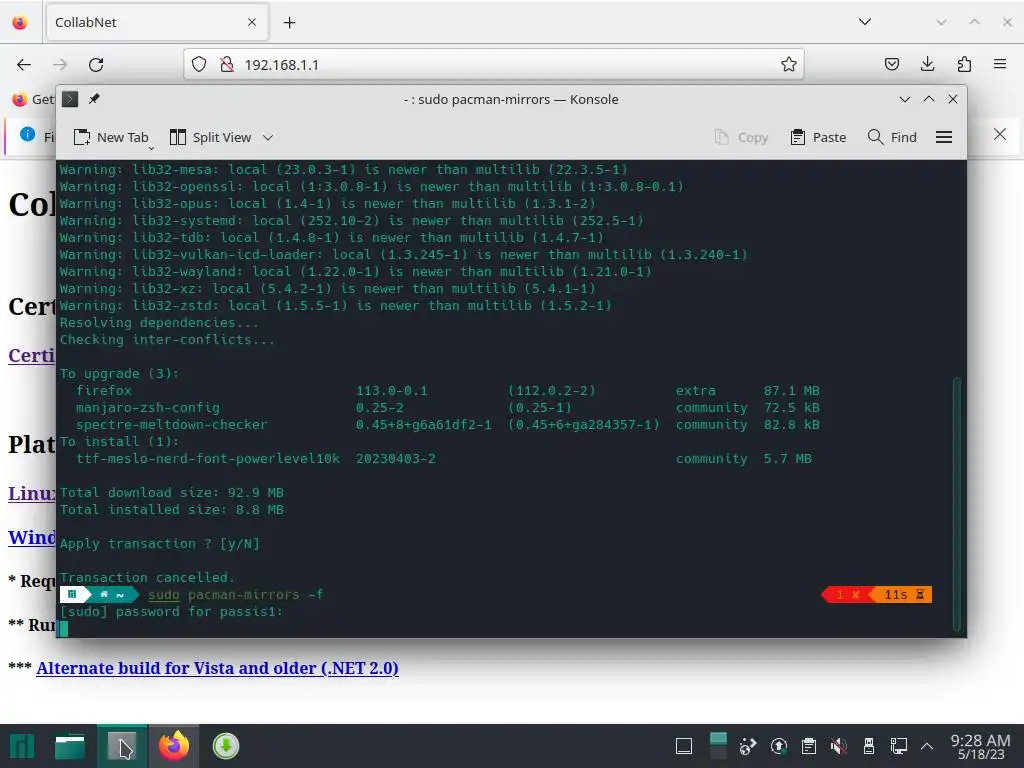Click the 'Total download size: 92.9 MB' line

171,492
